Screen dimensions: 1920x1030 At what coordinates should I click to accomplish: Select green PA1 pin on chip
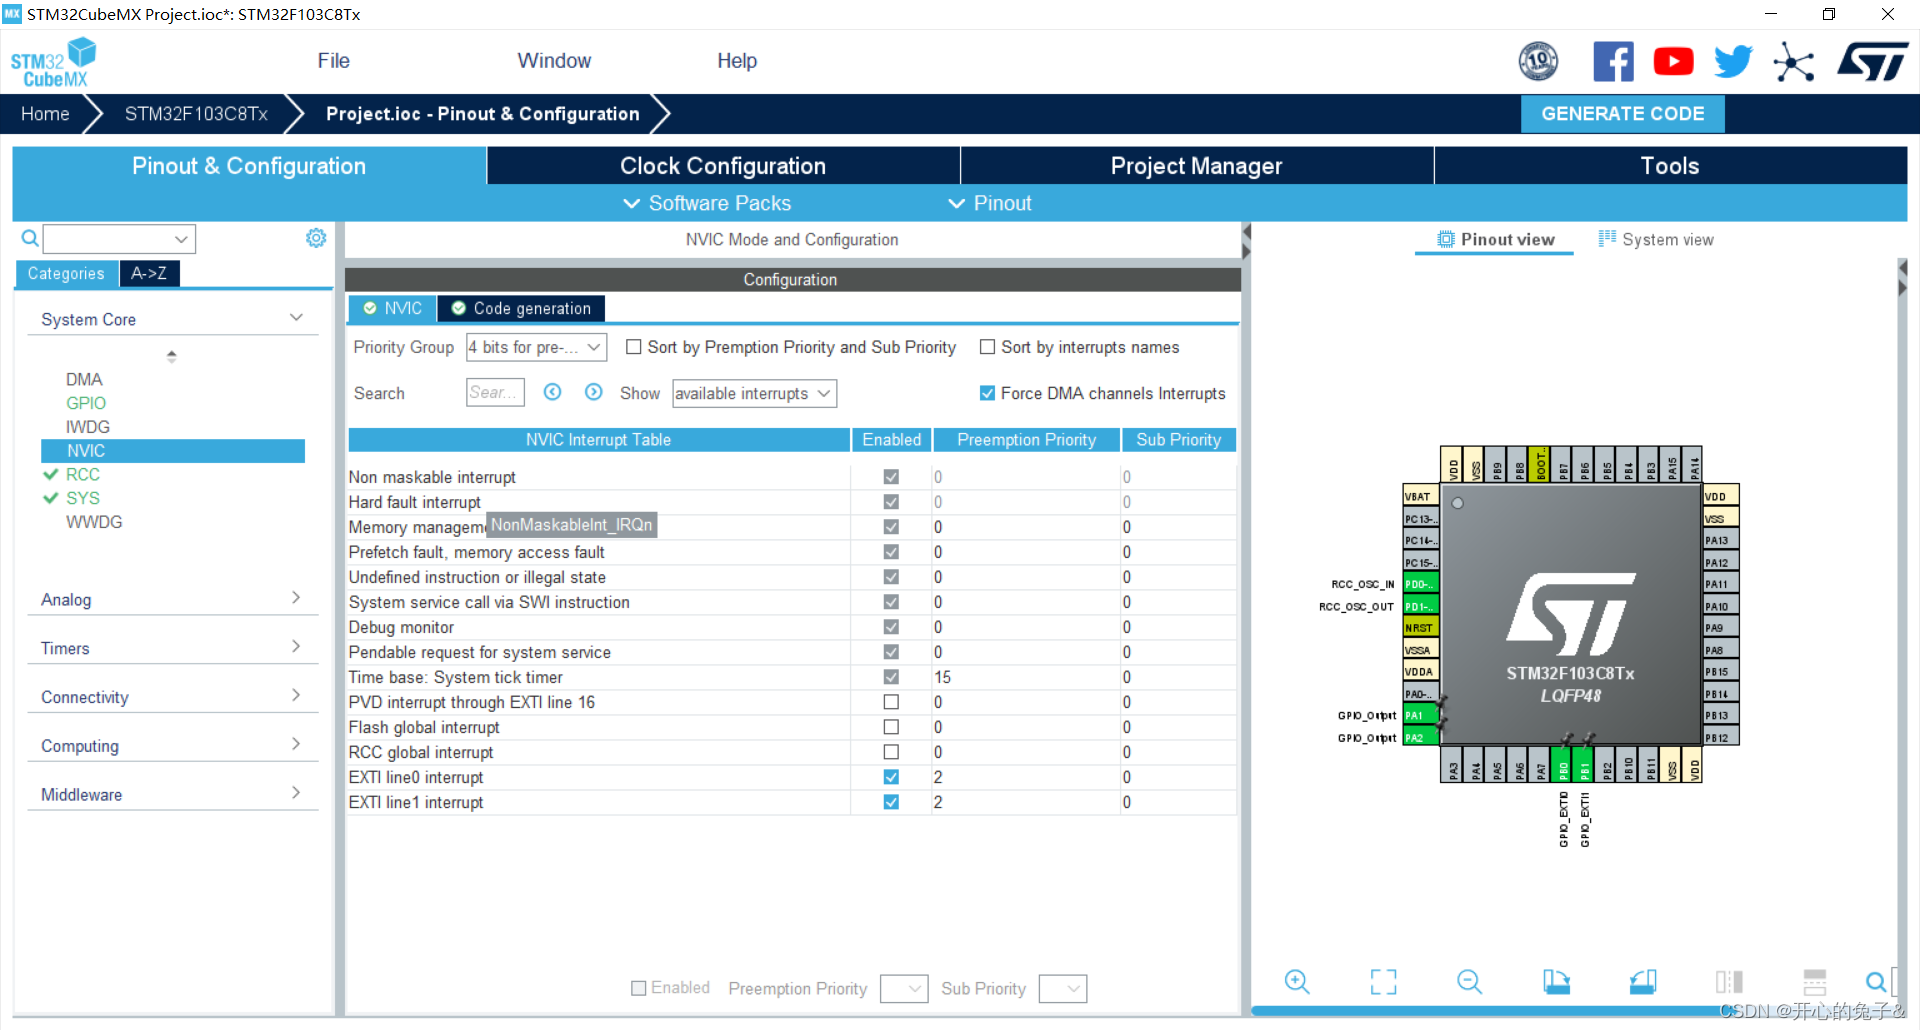tap(1420, 716)
